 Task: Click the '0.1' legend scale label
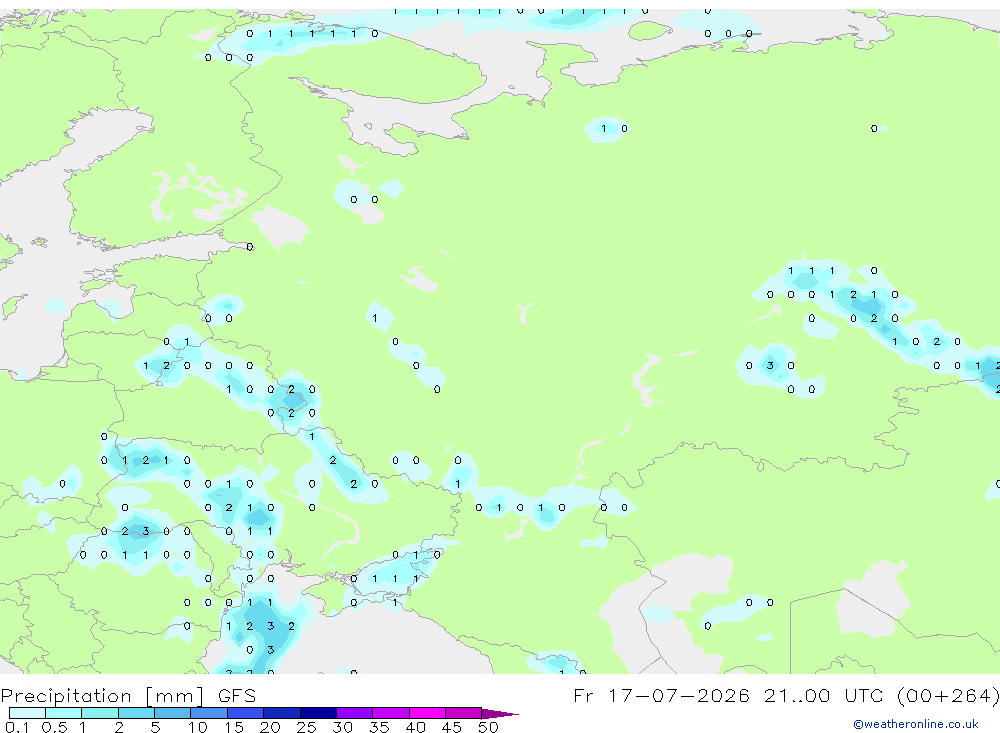pos(17,727)
